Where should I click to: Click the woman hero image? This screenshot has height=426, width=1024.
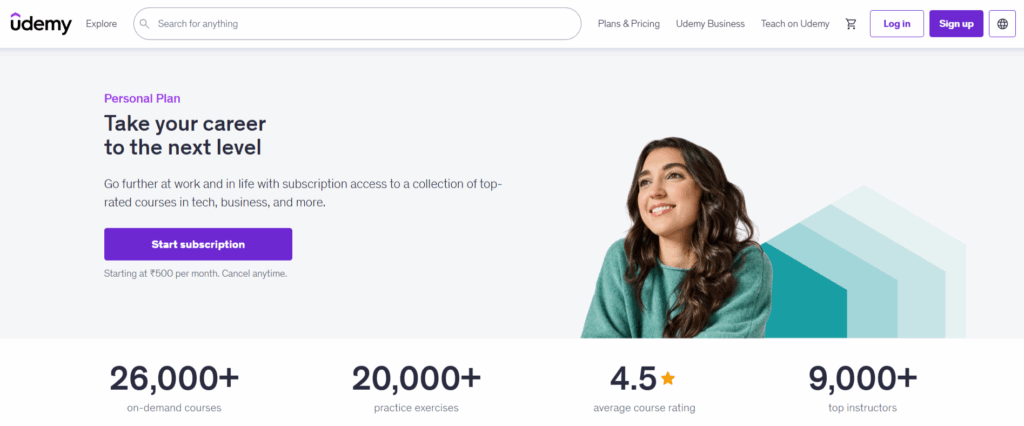[678, 240]
